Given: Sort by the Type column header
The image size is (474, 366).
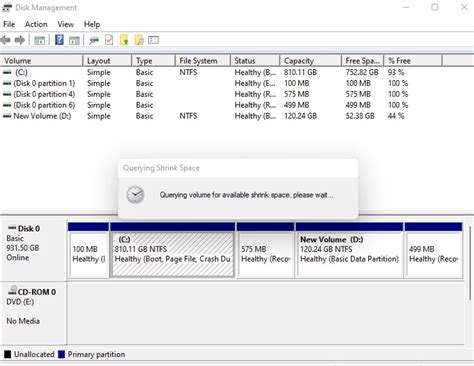Looking at the screenshot, I should coord(153,61).
